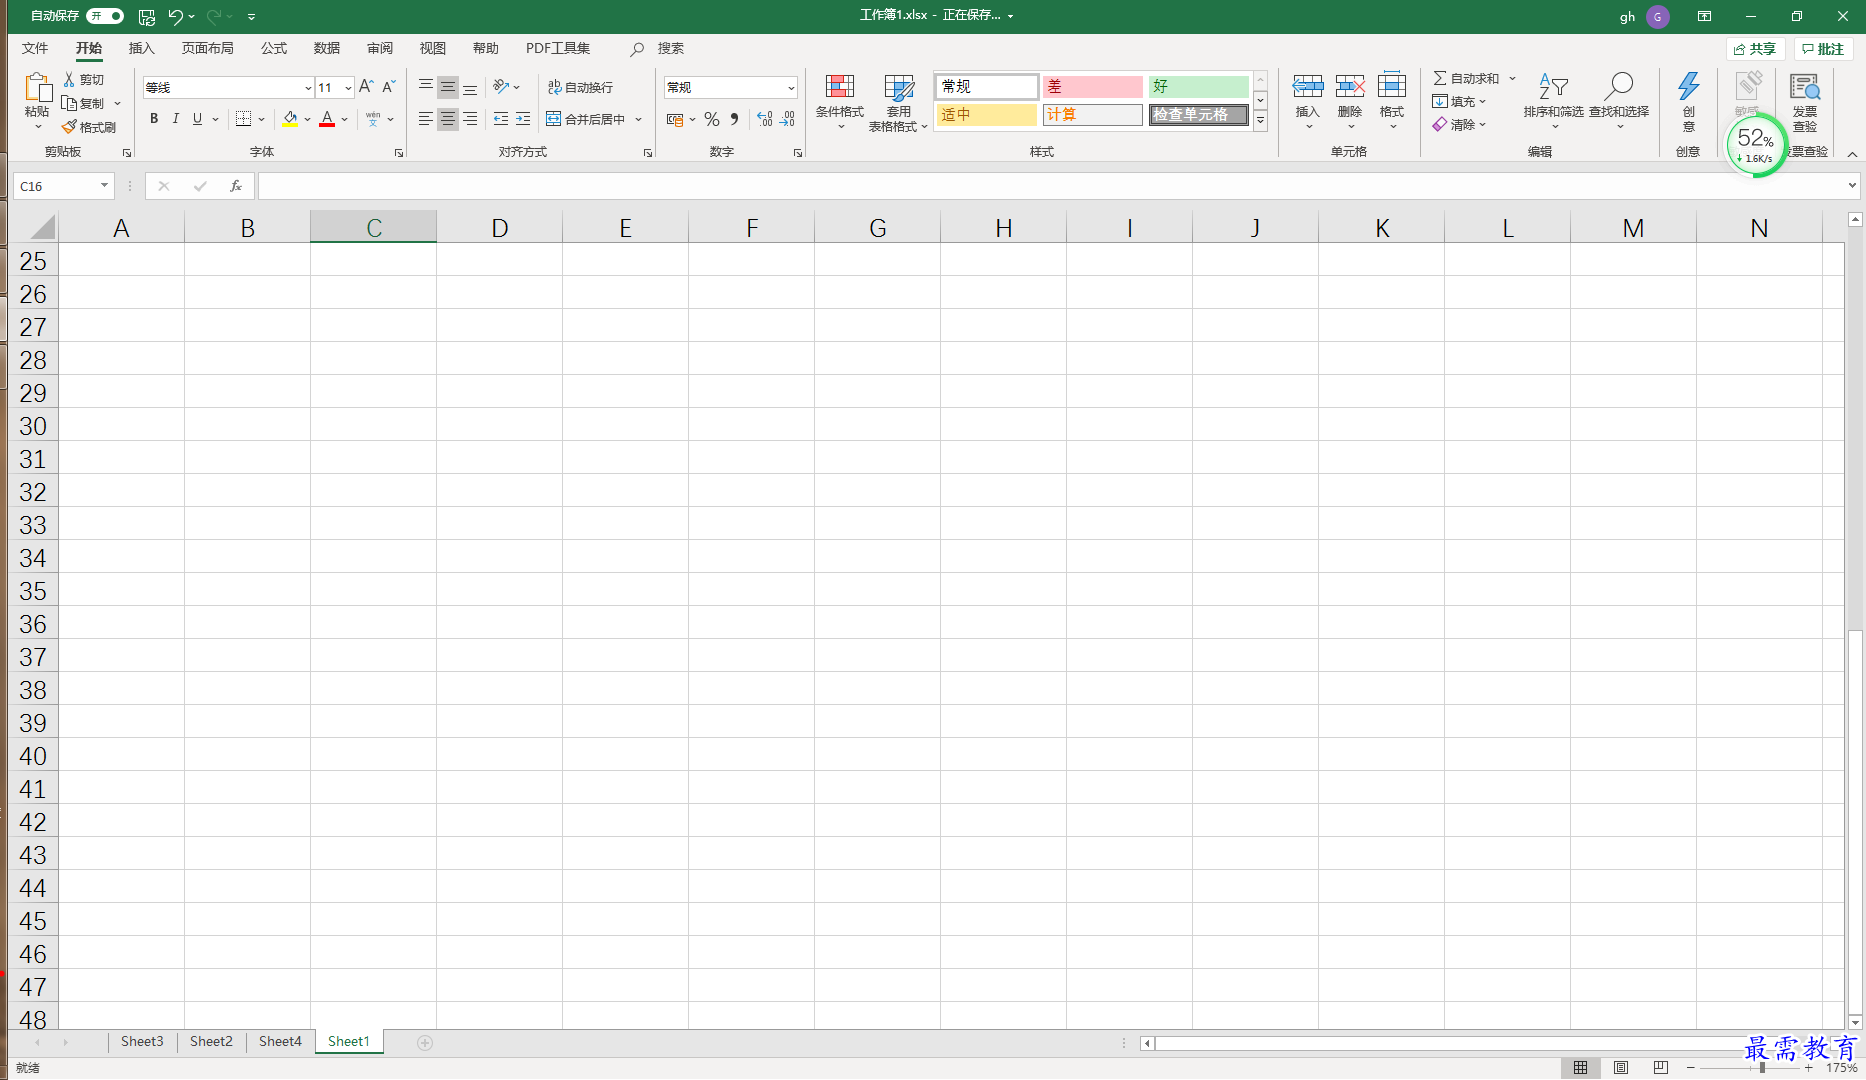
Task: Toggle align right
Action: click(470, 119)
